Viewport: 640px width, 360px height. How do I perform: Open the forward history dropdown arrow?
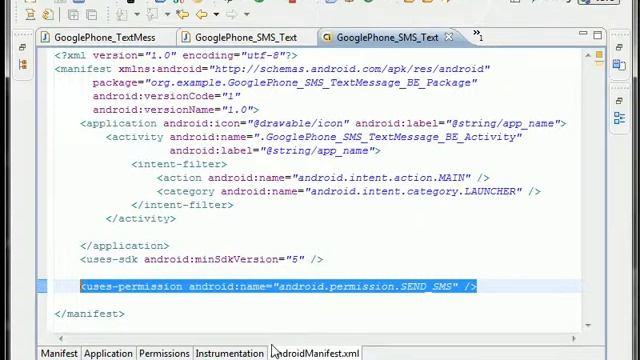[247, 15]
